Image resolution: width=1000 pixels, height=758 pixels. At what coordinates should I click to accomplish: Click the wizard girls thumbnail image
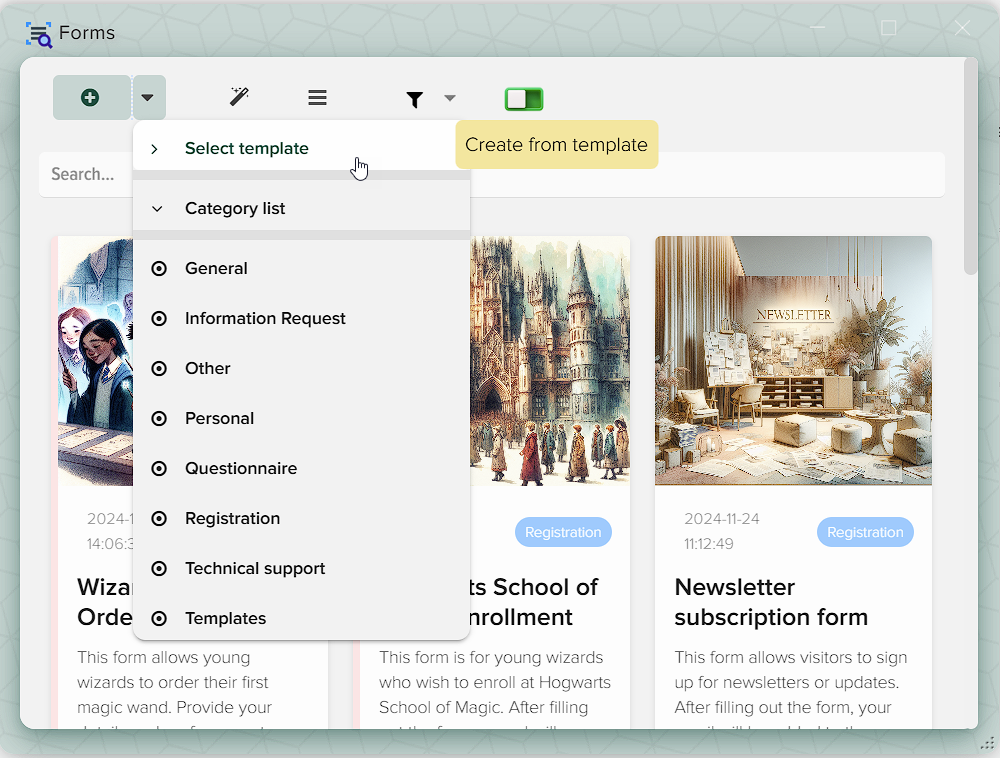pyautogui.click(x=96, y=361)
